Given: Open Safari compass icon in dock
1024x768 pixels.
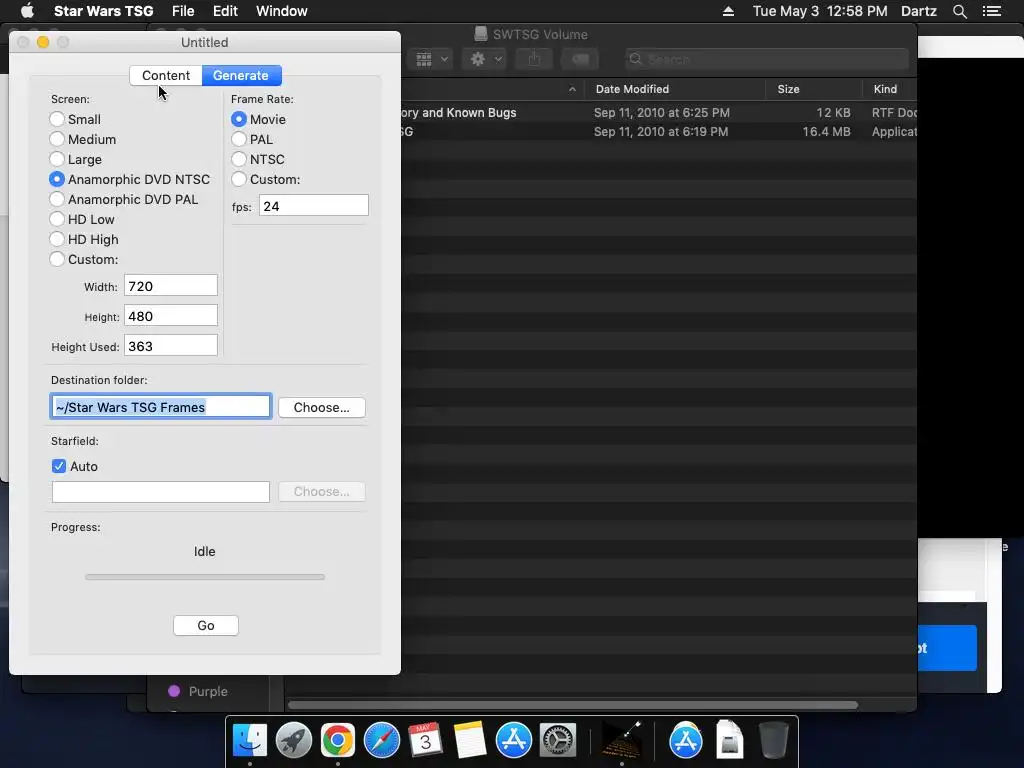Looking at the screenshot, I should point(381,740).
